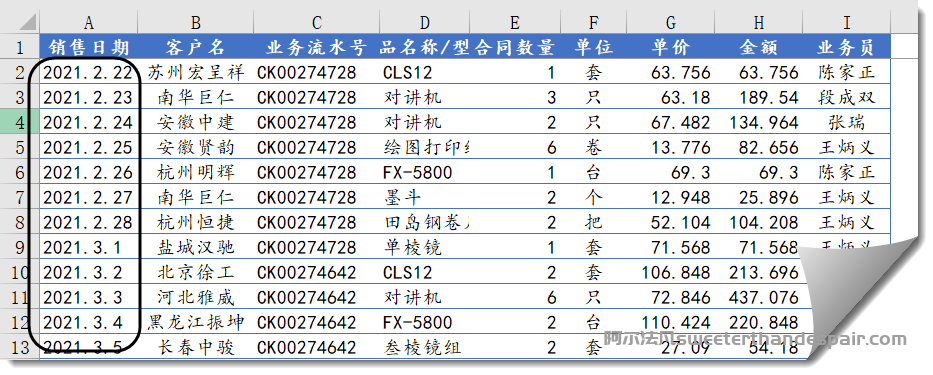Select customer cell 黑龙江振坤

point(196,322)
